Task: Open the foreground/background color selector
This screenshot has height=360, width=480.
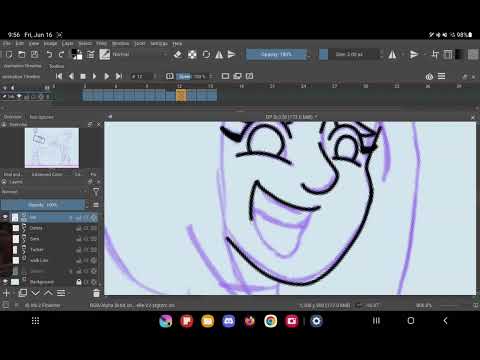Action: (77, 54)
